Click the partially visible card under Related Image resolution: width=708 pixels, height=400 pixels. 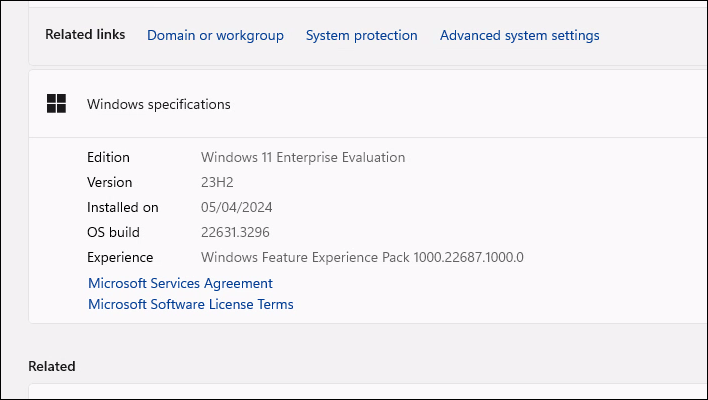pyautogui.click(x=368, y=391)
